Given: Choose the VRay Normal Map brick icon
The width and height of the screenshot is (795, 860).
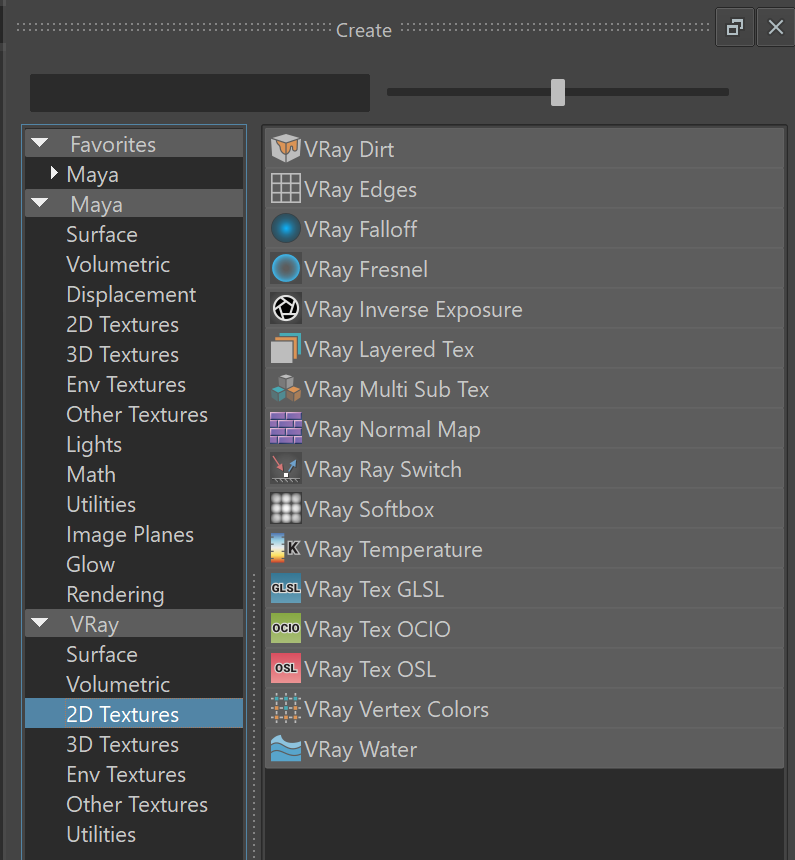Looking at the screenshot, I should click(x=285, y=428).
